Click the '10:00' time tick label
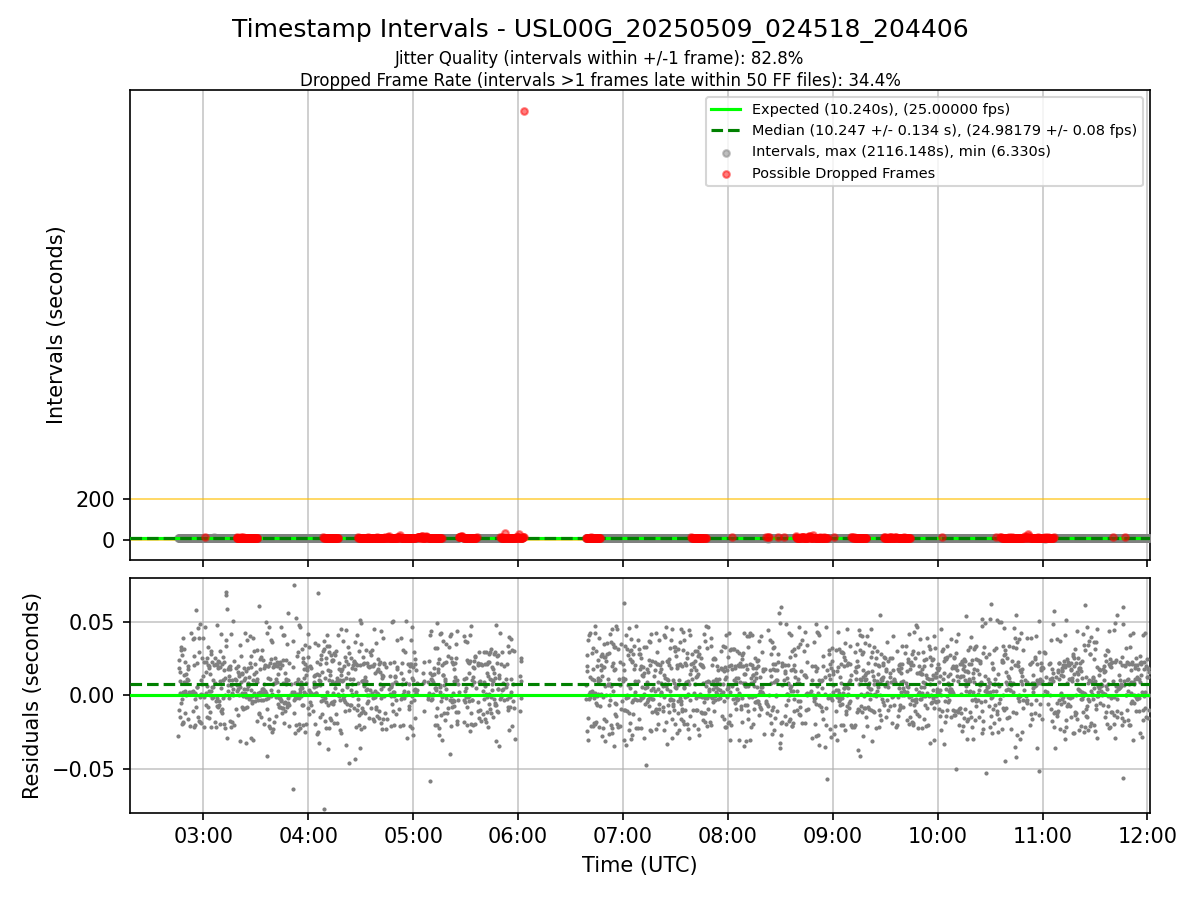 click(938, 835)
